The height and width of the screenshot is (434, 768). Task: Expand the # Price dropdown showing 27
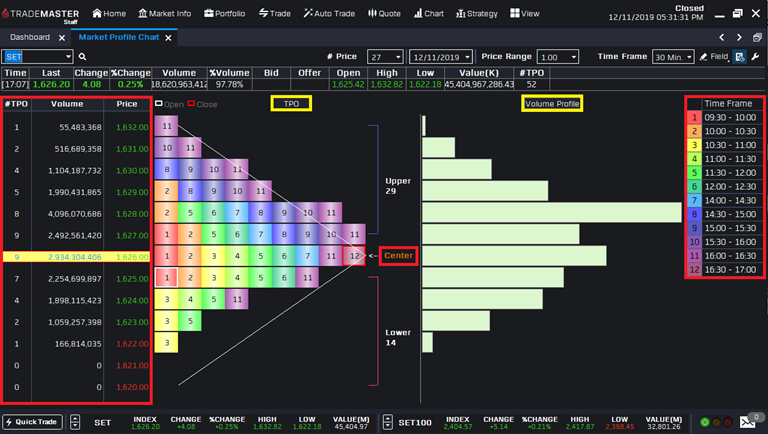coord(398,57)
